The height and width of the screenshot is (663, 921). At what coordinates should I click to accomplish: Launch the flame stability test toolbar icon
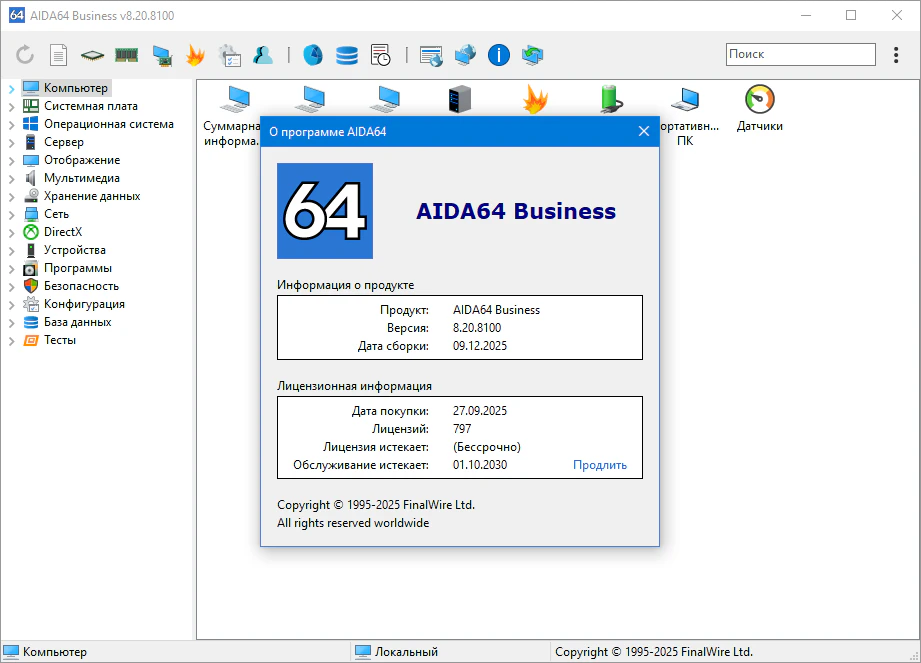point(195,55)
